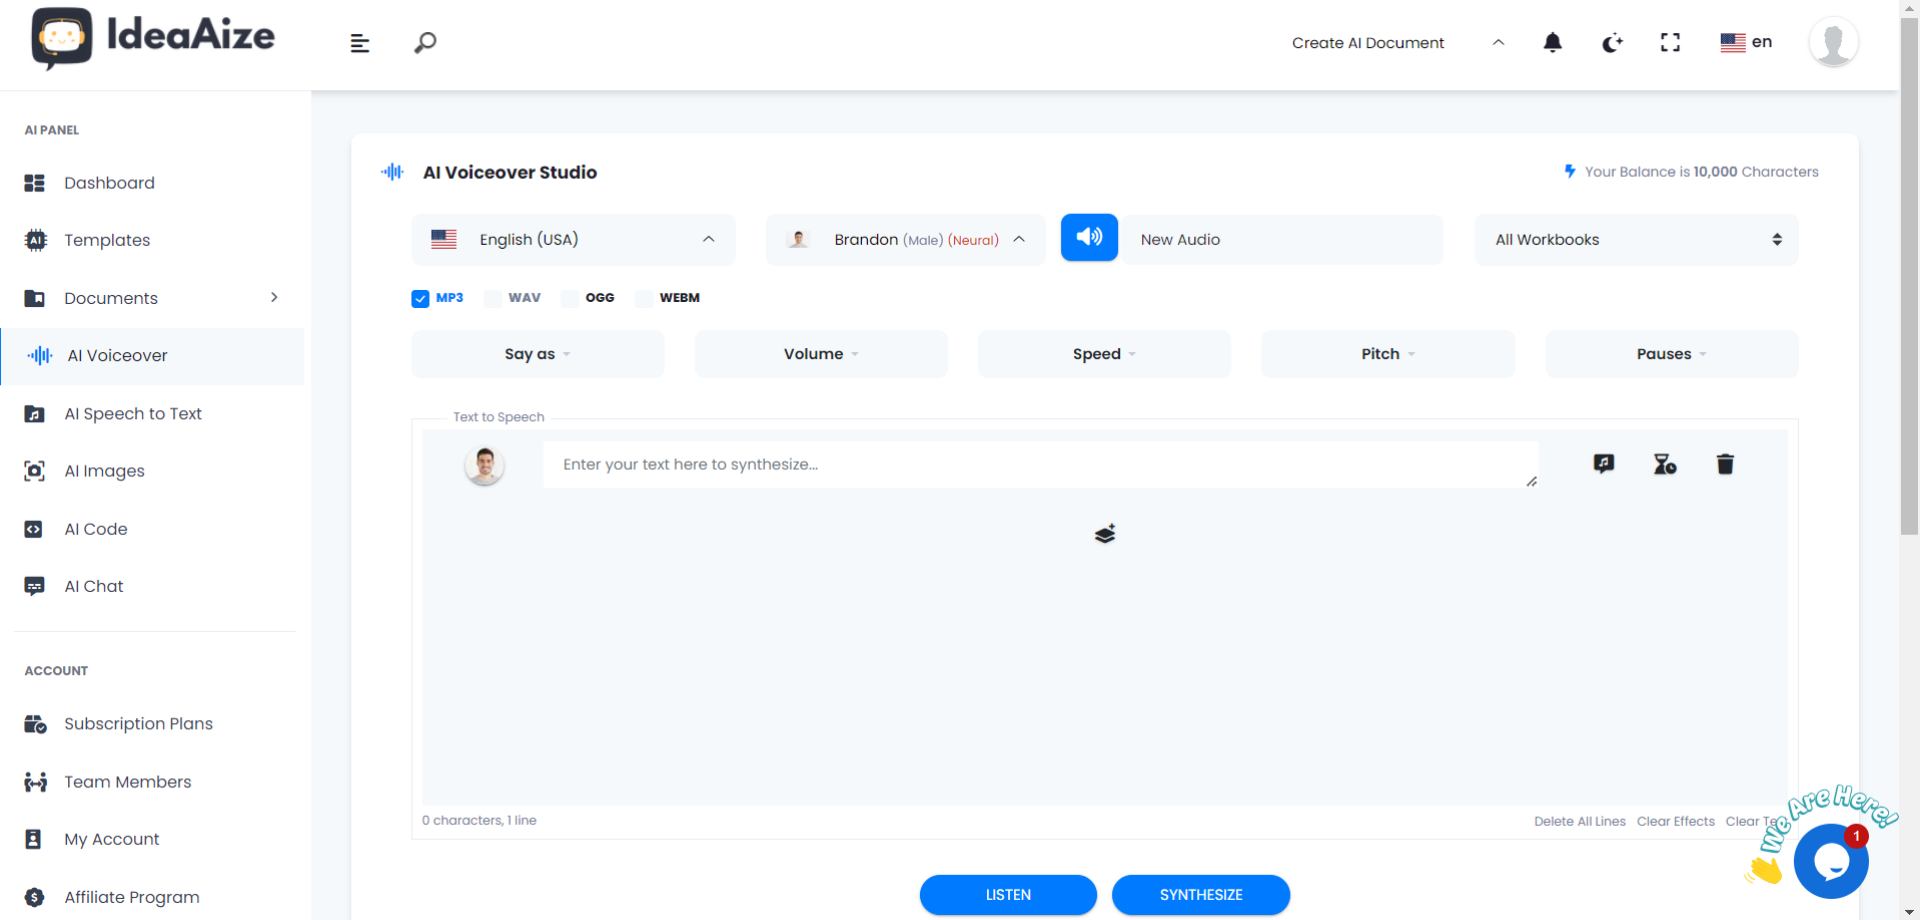This screenshot has height=920, width=1920.
Task: Open search using the magnifier icon
Action: coord(424,42)
